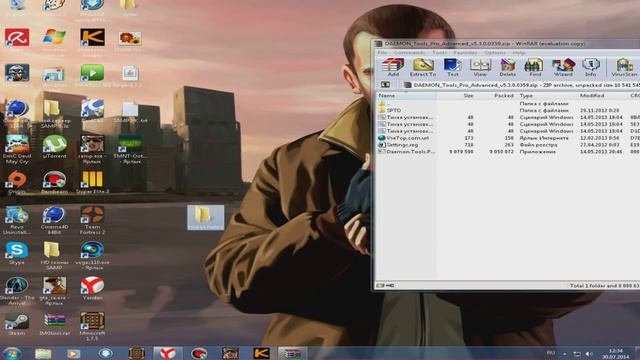Select the Cinema4D 64Bit desktop shortcut

tap(54, 221)
